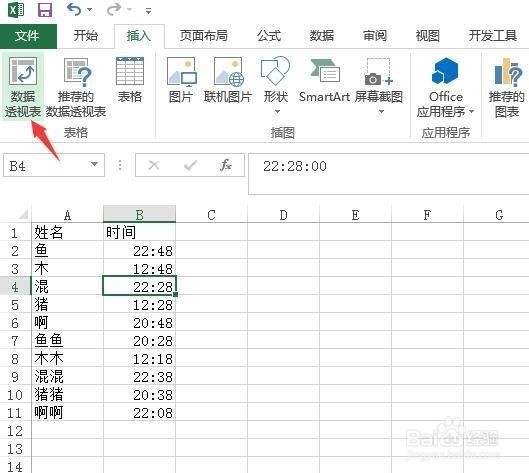Switch to the 视图 tab

[x=427, y=35]
